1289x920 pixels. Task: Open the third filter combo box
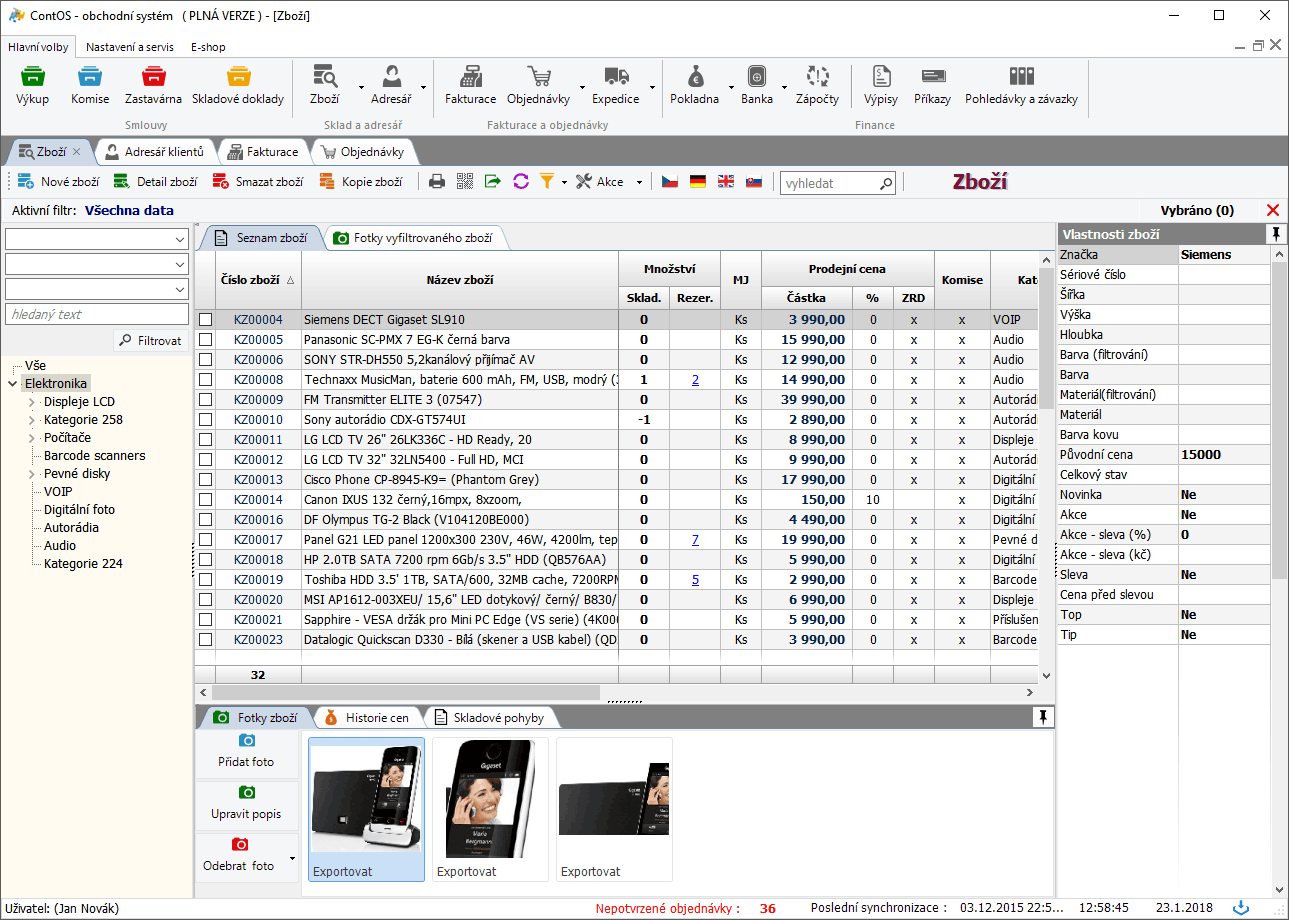pyautogui.click(x=97, y=289)
